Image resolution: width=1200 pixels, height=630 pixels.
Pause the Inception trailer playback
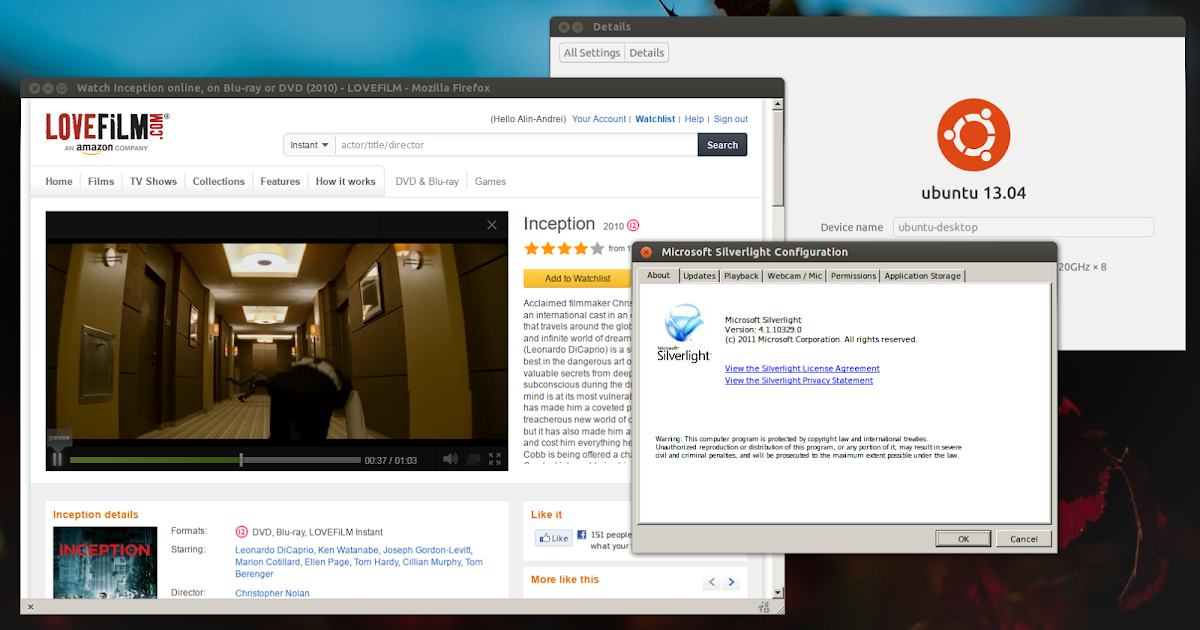coord(57,458)
